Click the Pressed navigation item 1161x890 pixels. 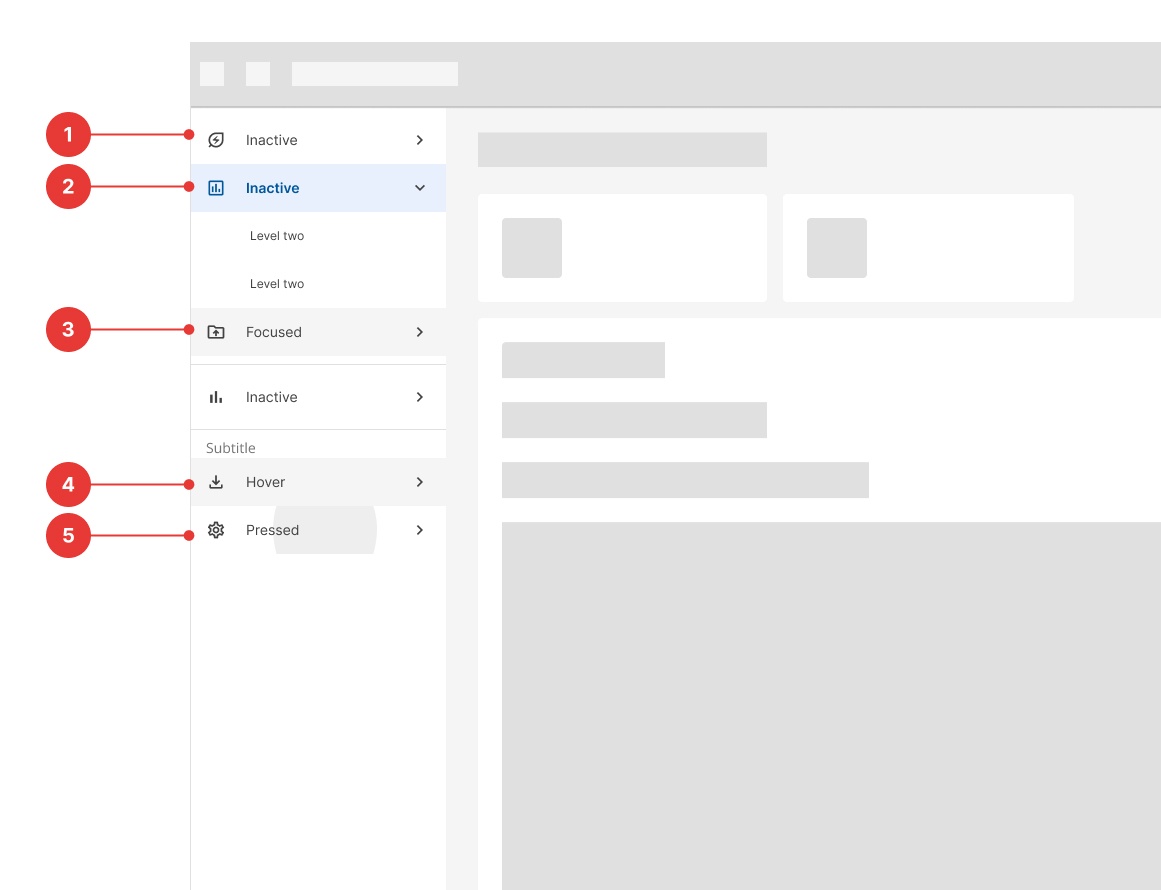(x=272, y=530)
